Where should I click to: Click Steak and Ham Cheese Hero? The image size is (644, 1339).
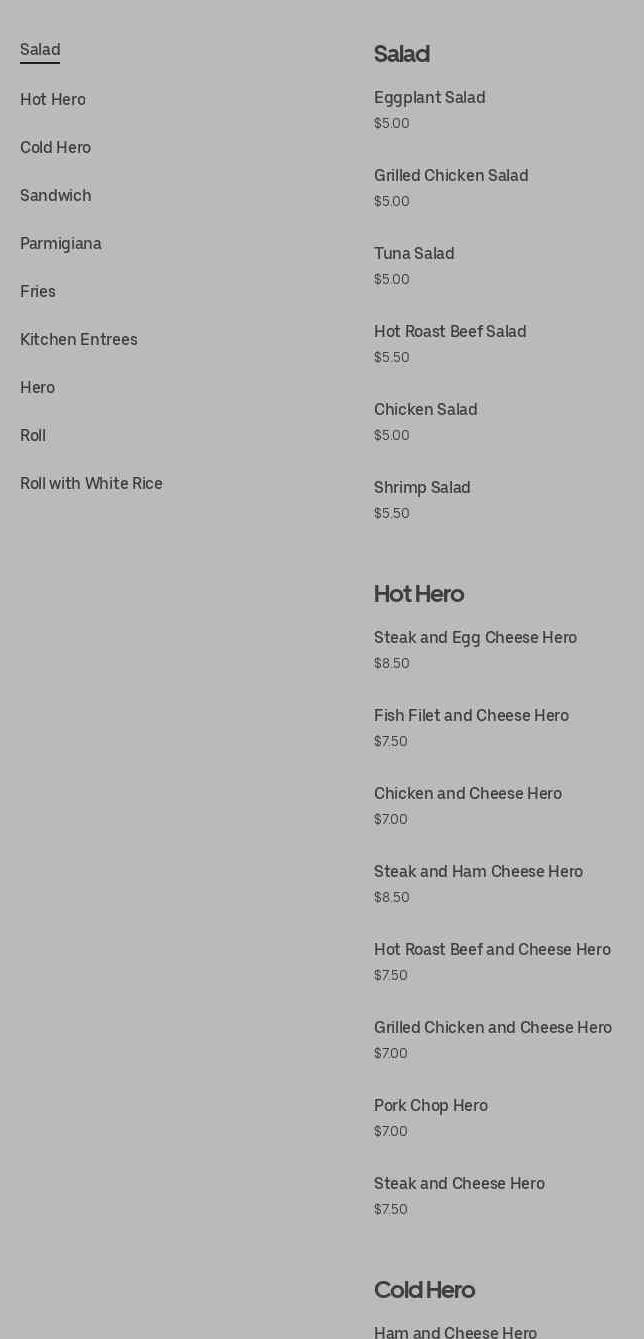[478, 872]
